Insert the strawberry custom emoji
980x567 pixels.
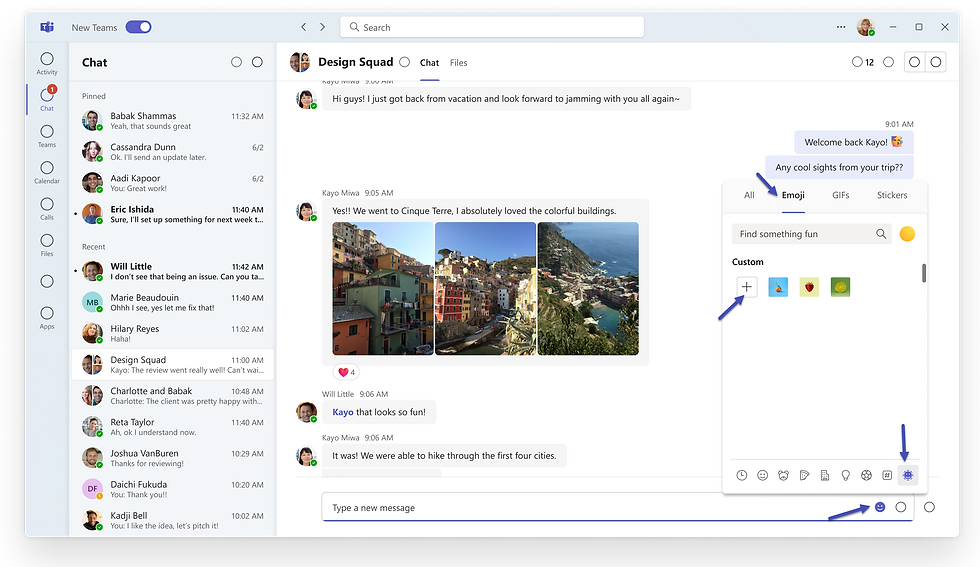click(x=809, y=287)
